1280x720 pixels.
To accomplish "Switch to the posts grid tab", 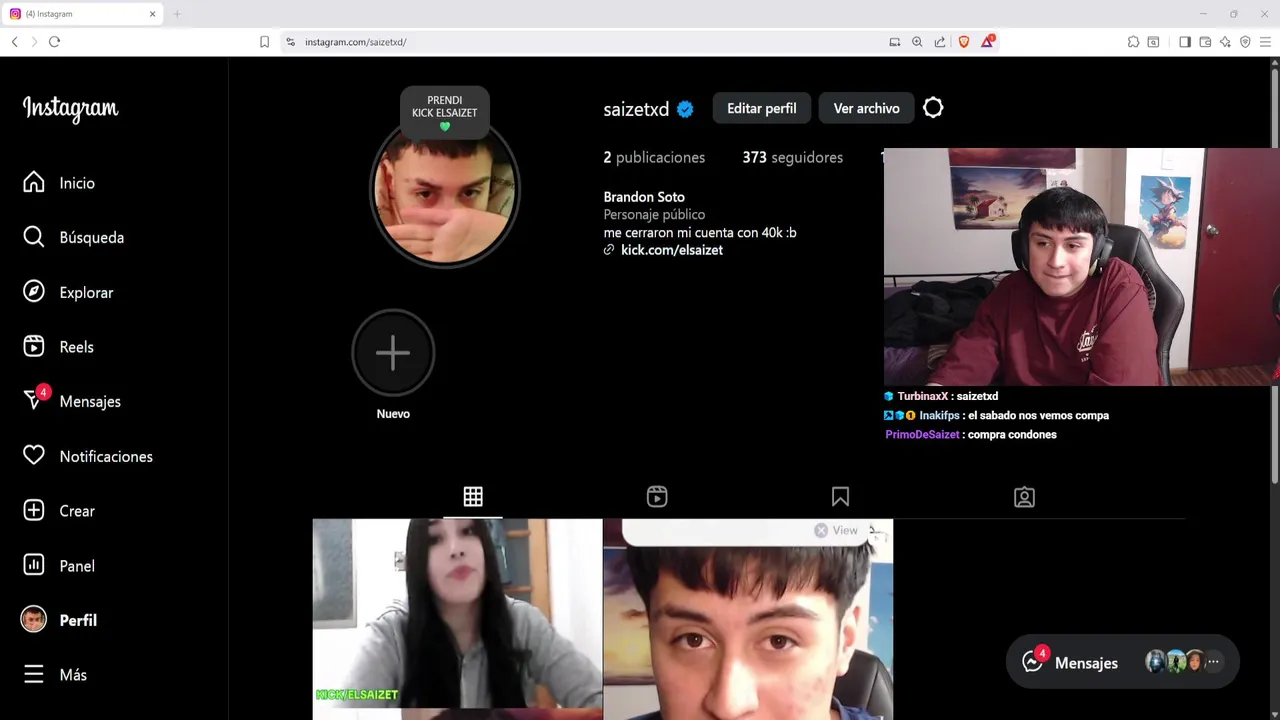I will point(473,497).
